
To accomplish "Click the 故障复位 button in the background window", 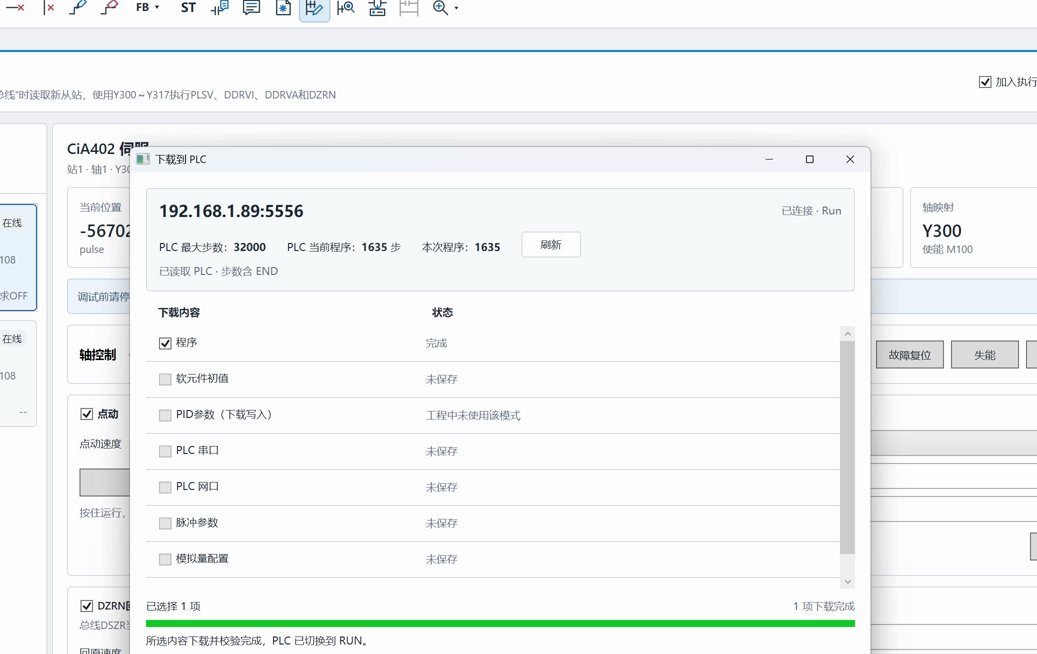I will tap(910, 355).
